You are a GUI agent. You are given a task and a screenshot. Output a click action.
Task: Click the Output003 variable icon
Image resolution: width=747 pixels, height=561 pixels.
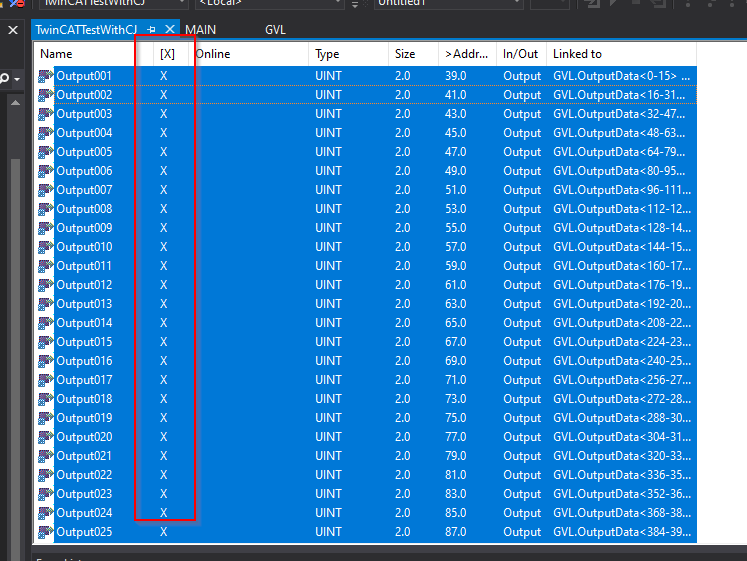pyautogui.click(x=46, y=114)
